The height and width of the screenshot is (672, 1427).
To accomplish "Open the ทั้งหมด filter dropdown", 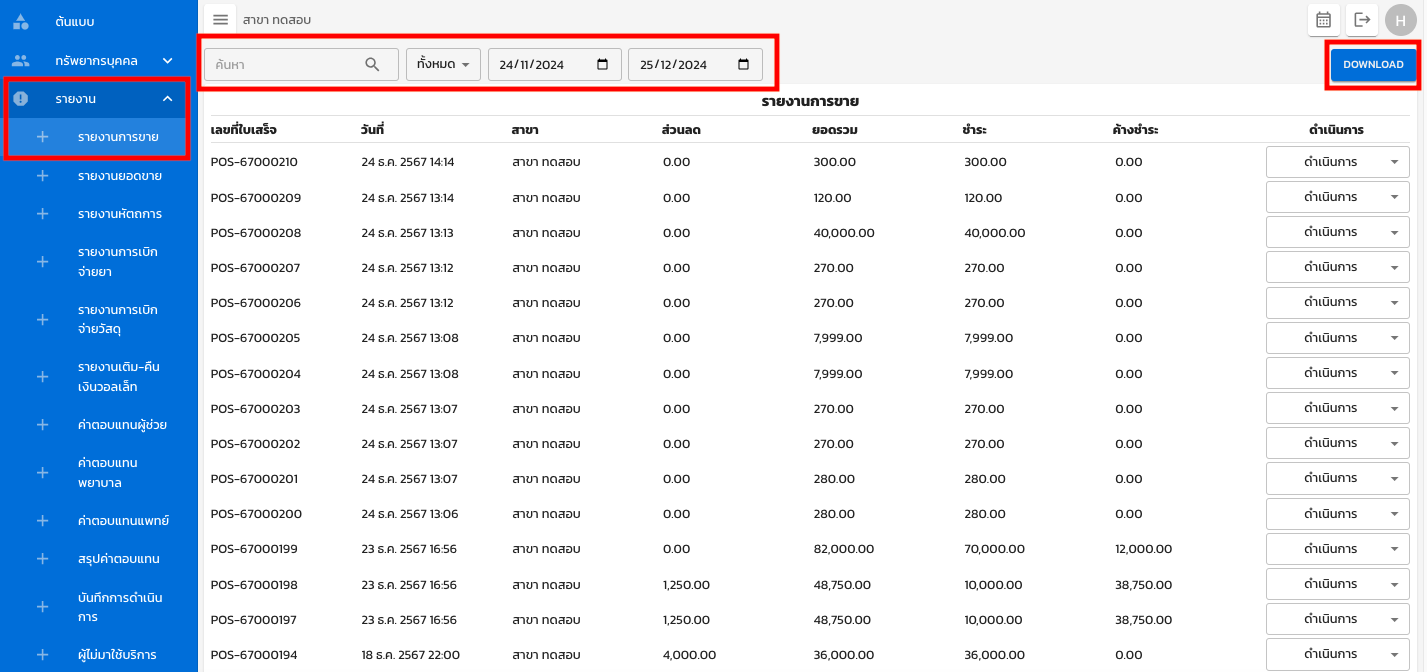I will click(x=444, y=65).
